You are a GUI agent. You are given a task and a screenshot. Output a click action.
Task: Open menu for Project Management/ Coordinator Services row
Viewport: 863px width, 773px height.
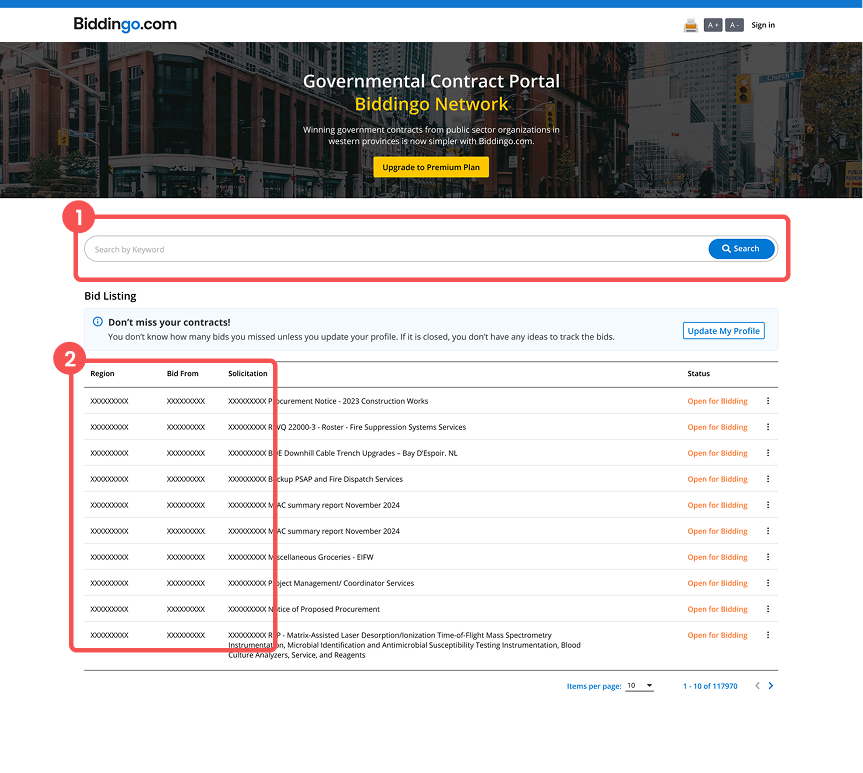pos(768,583)
